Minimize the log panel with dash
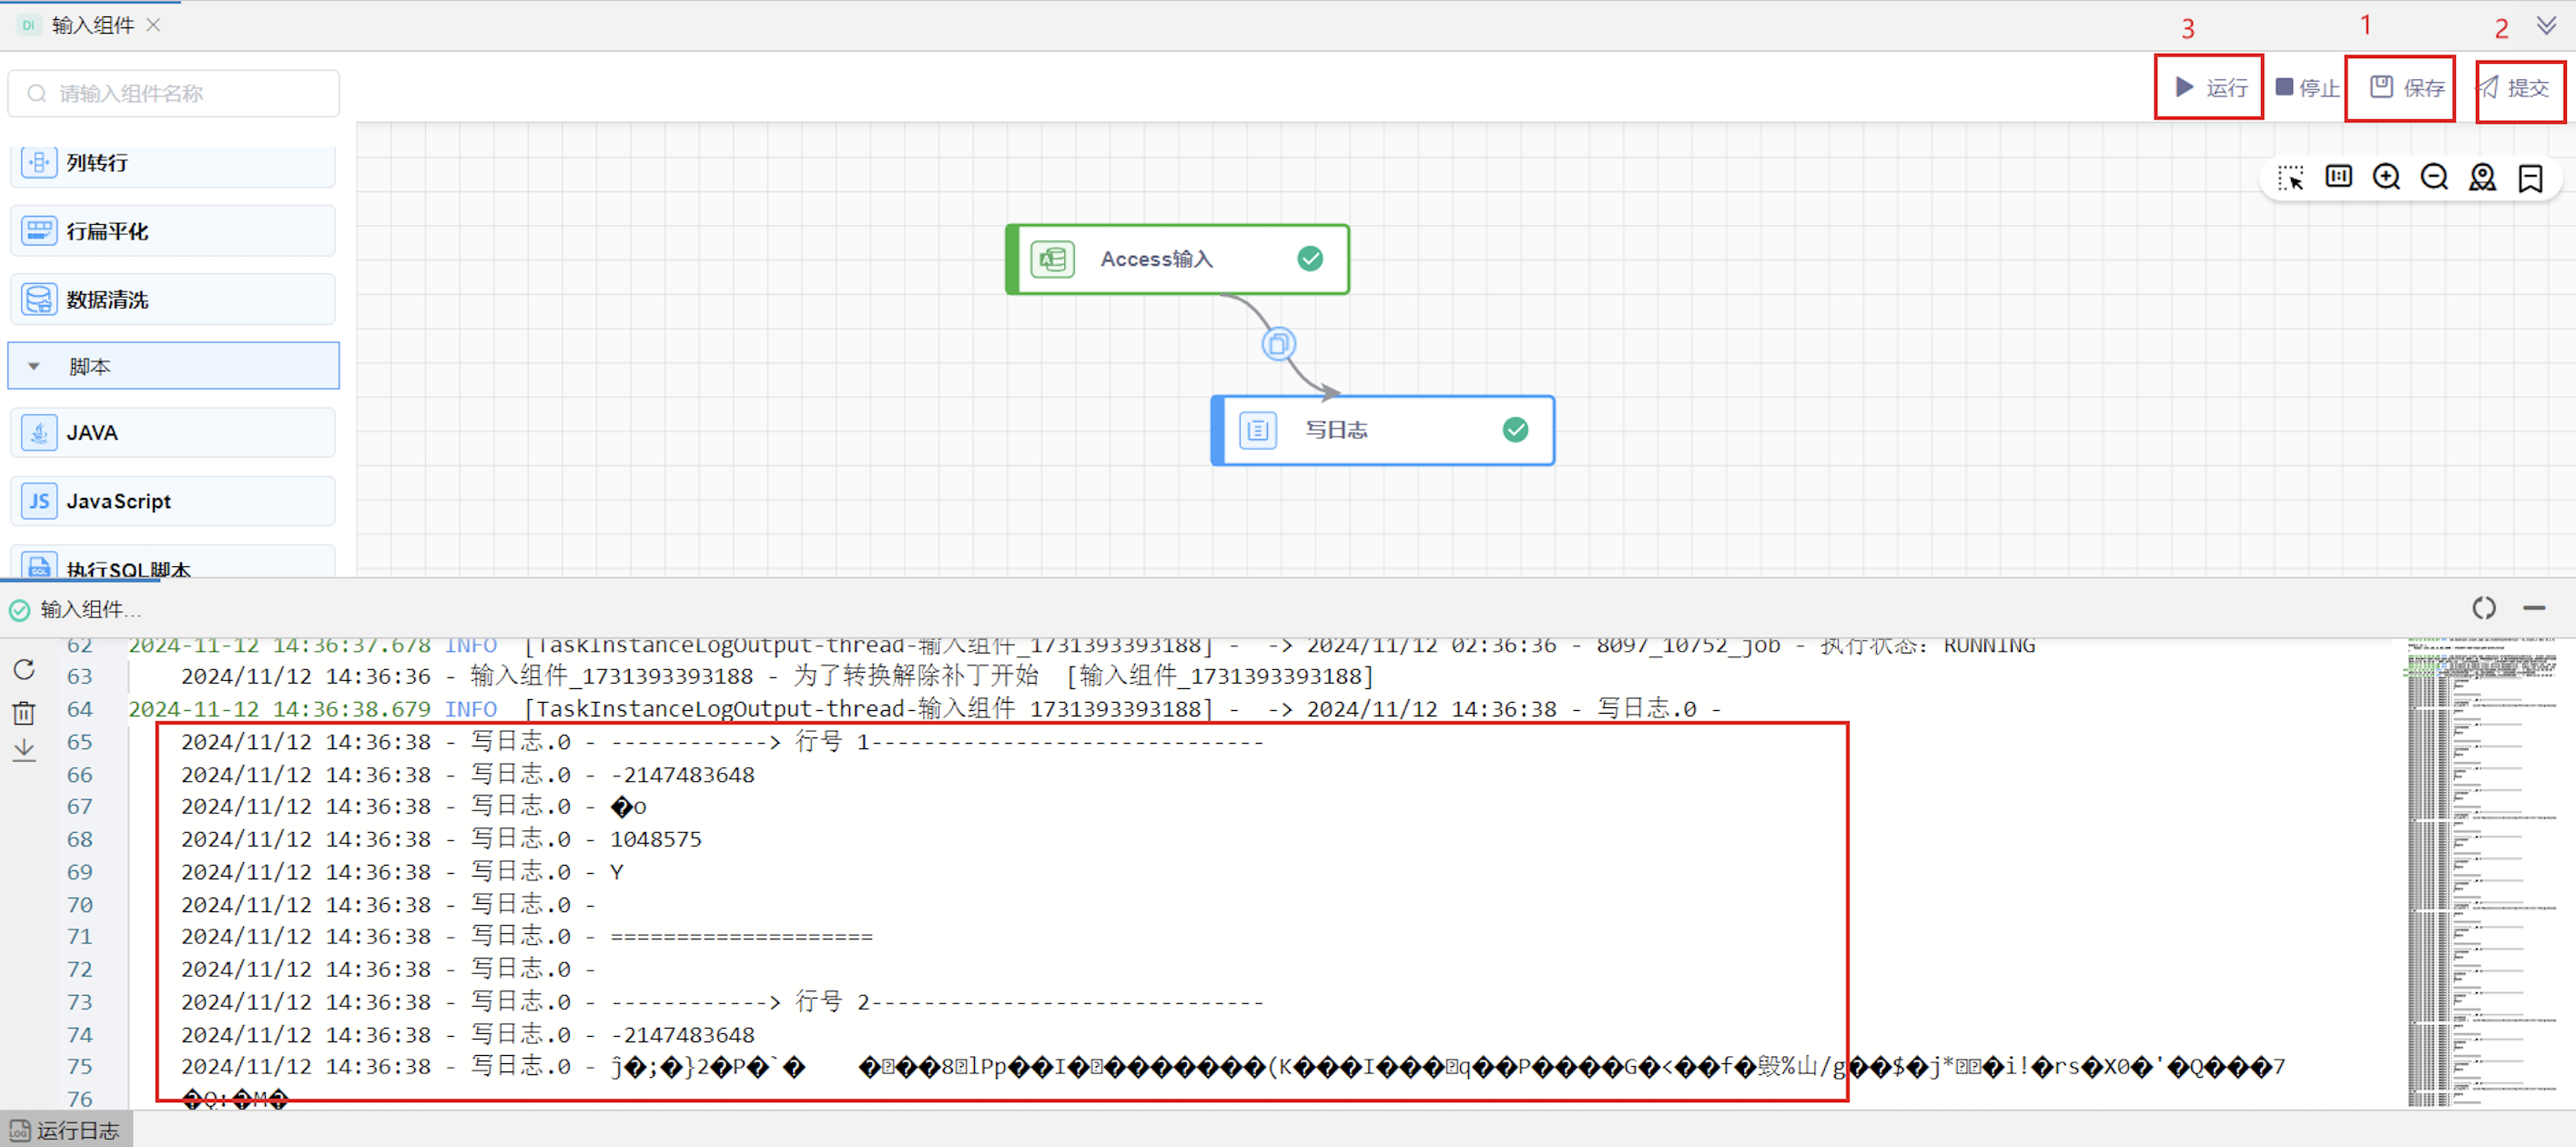This screenshot has width=2576, height=1147. (x=2533, y=607)
